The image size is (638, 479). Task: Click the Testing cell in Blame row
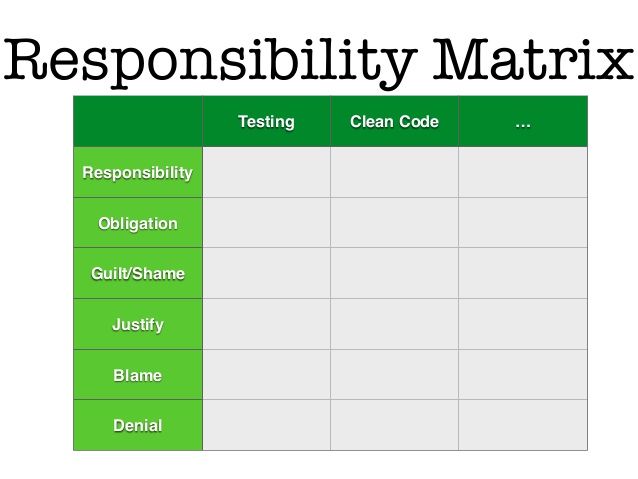(267, 374)
